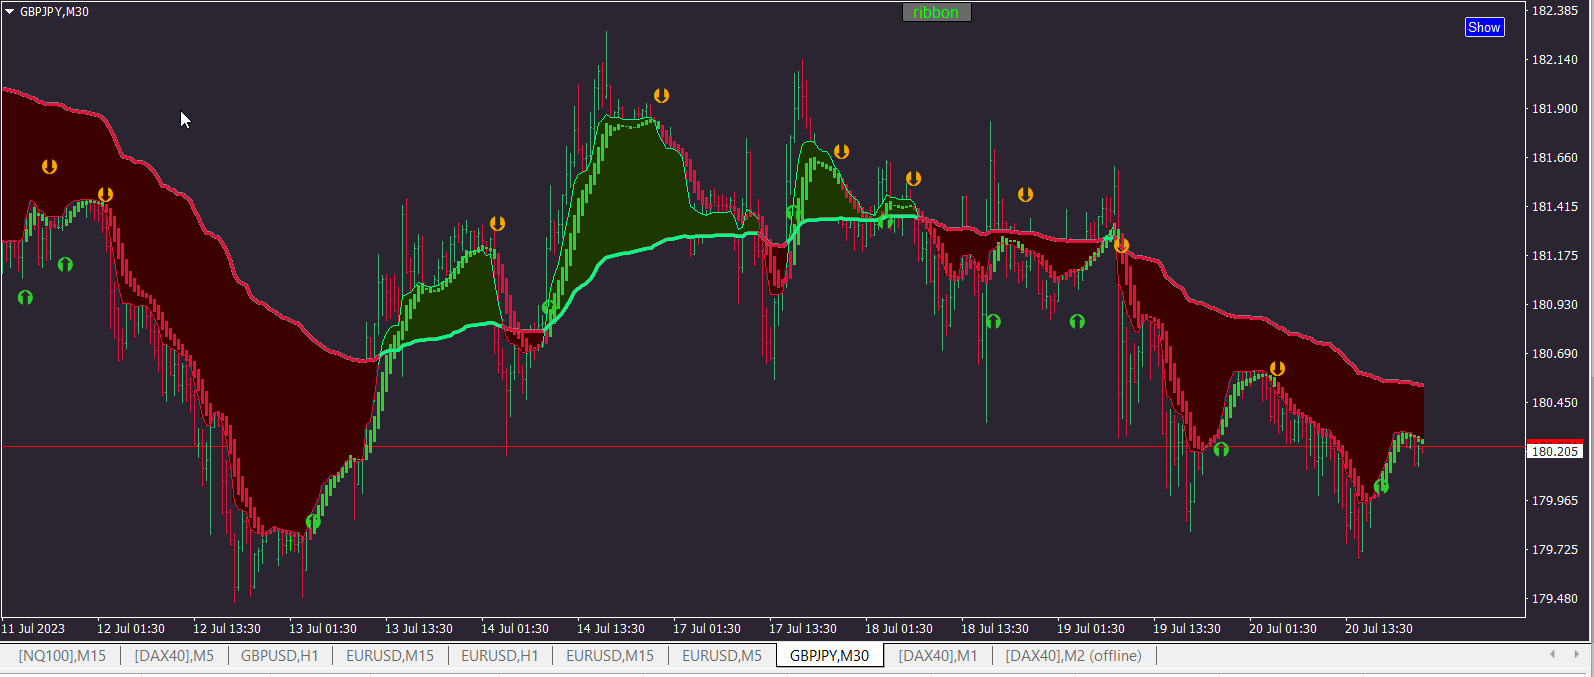This screenshot has width=1594, height=677.
Task: Click the 182.385 price scale label
Action: 1555,11
